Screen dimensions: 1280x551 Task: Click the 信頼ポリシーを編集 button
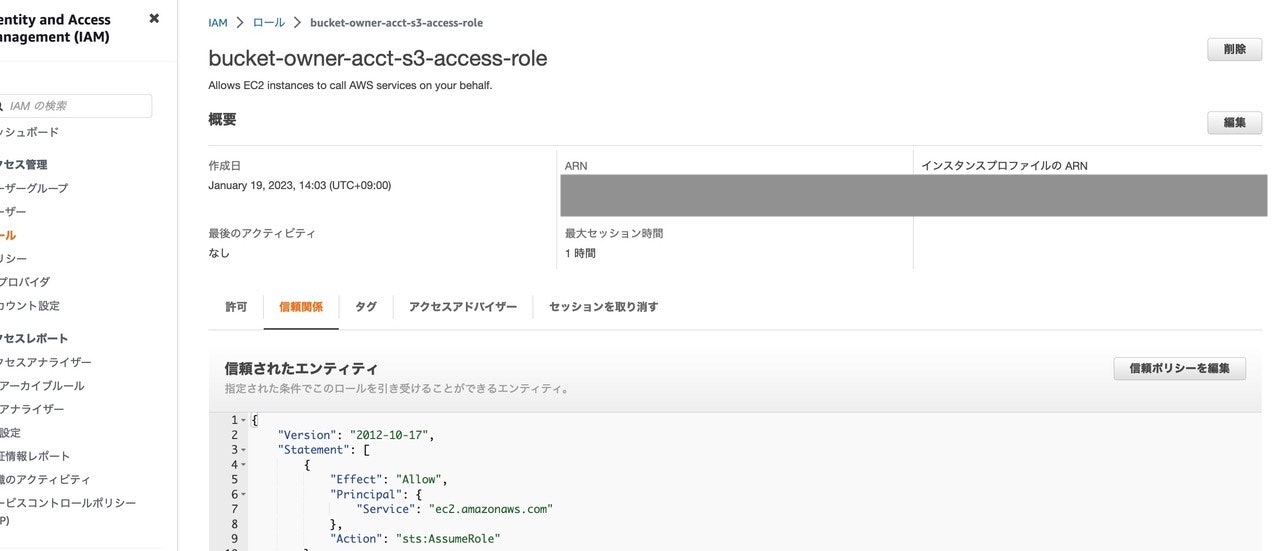[1180, 368]
